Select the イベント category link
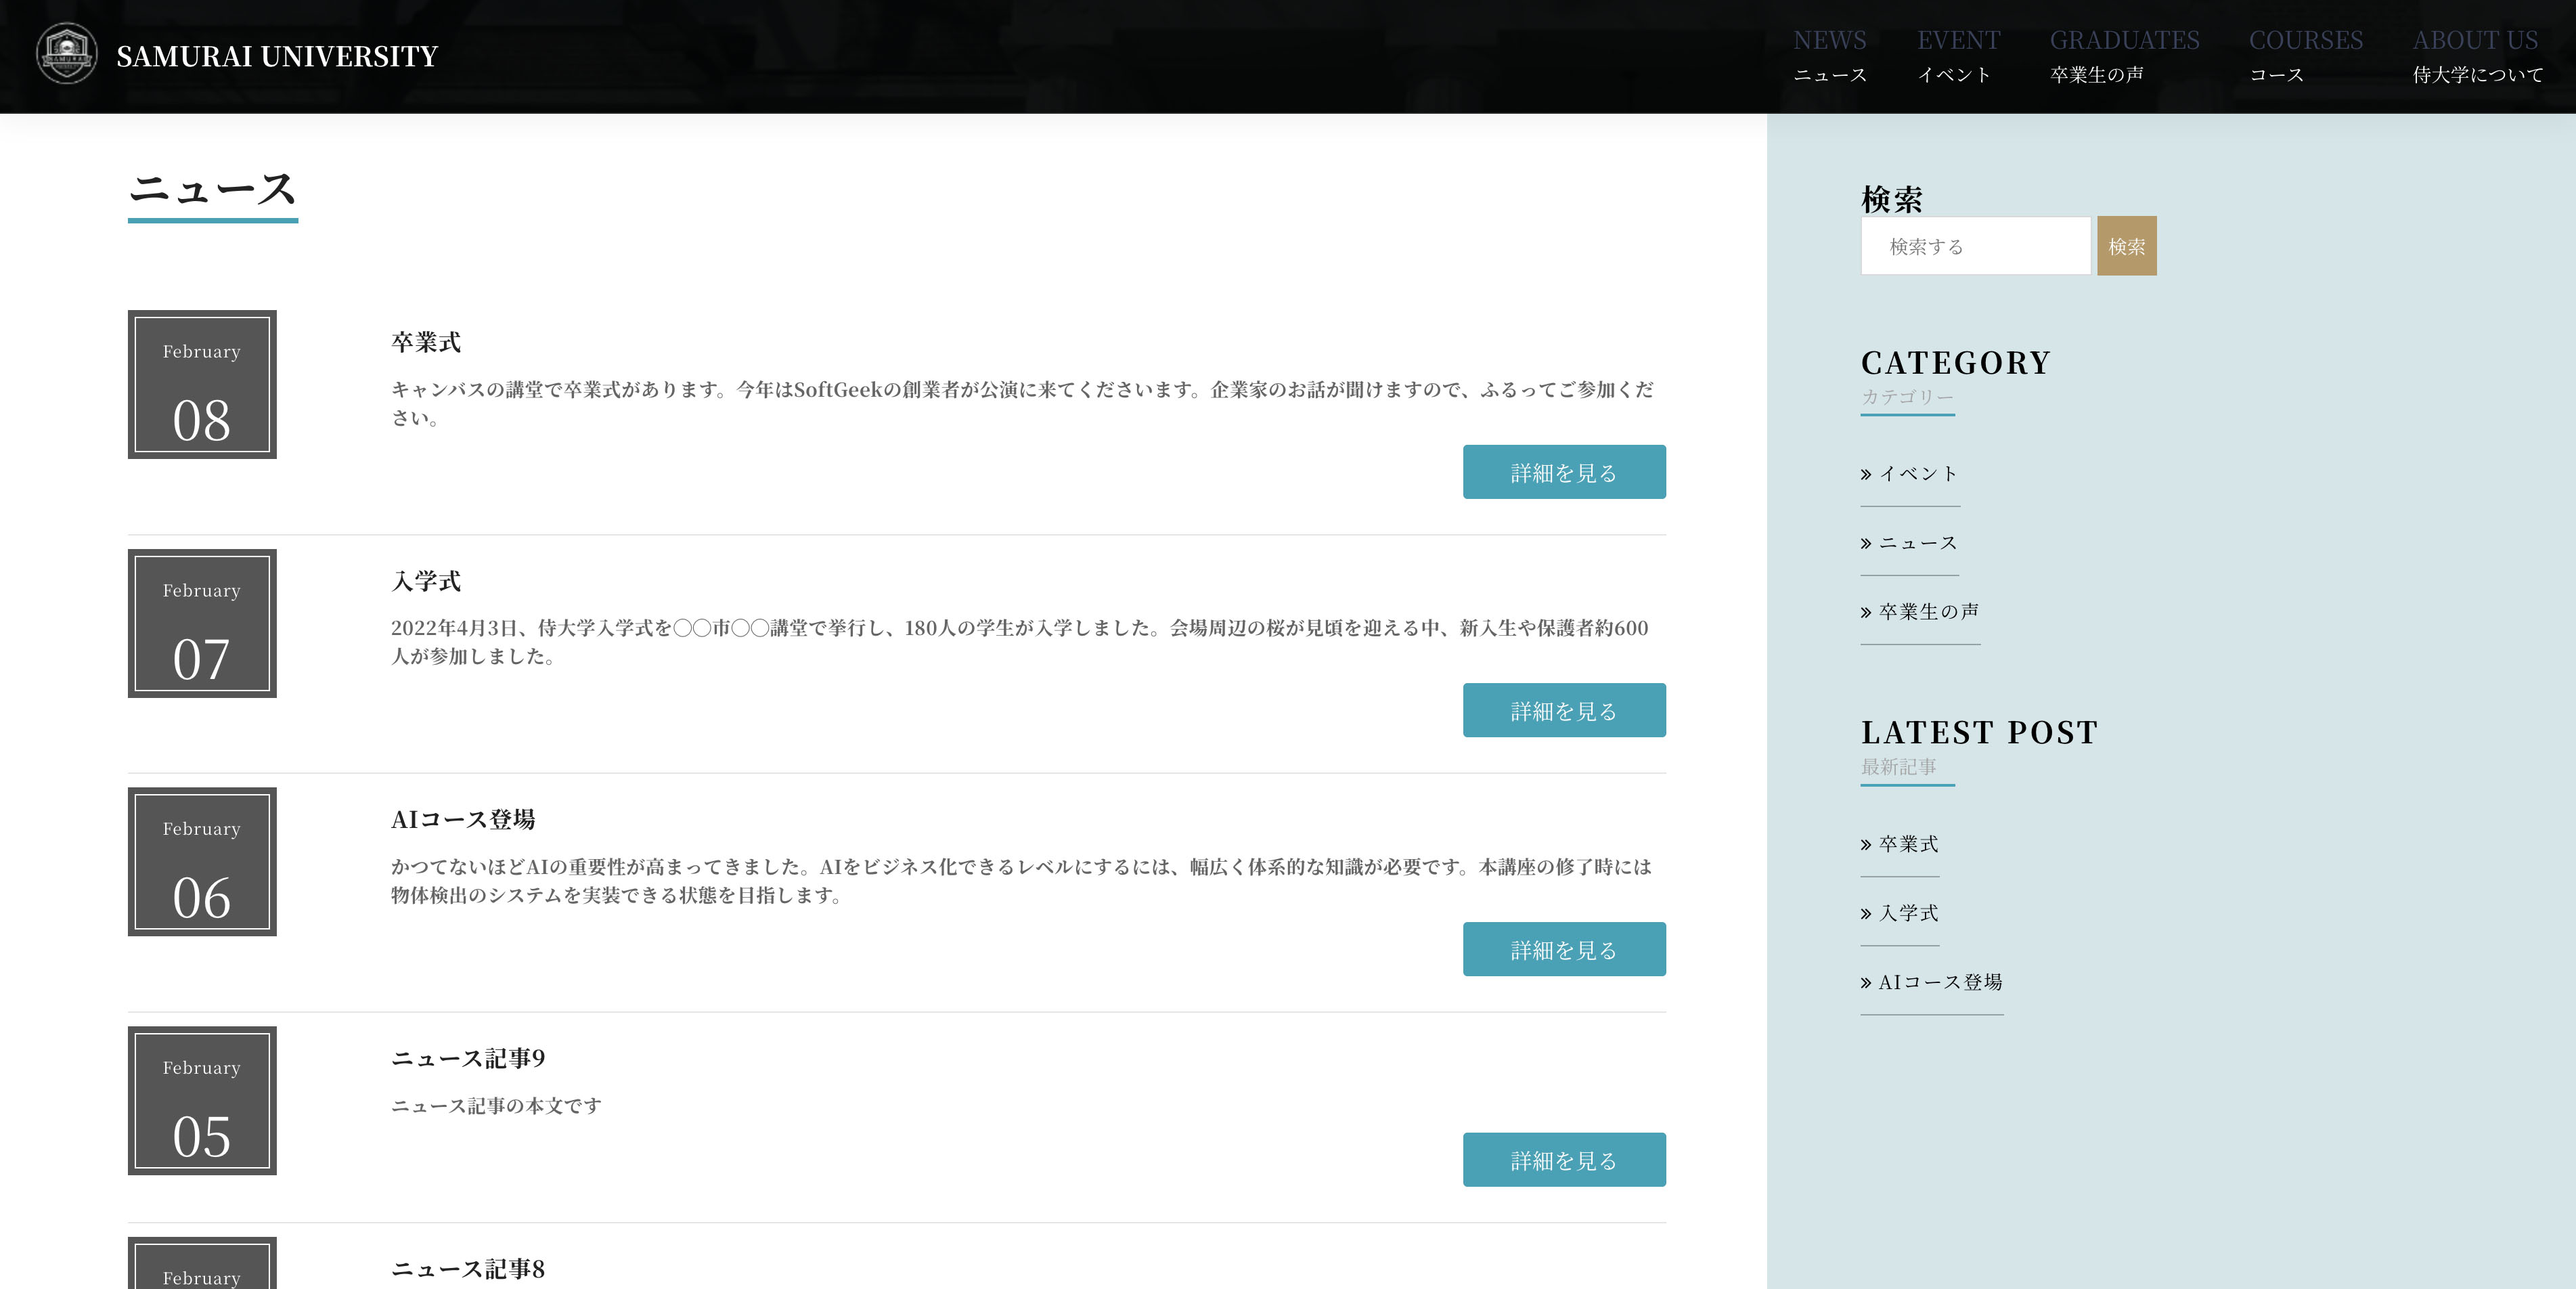The width and height of the screenshot is (2576, 1289). pos(1909,474)
